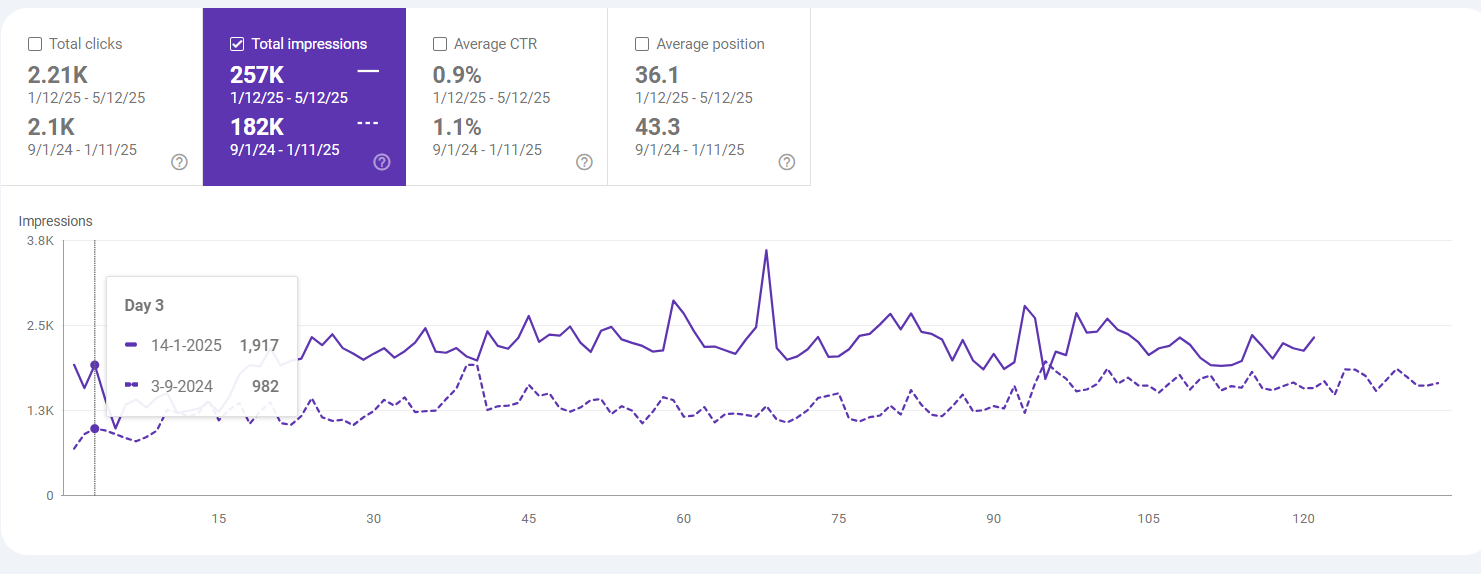Click 1/12/25 - 5/12/25 date under Total clicks
Viewport: 1481px width, 574px height.
click(x=87, y=98)
